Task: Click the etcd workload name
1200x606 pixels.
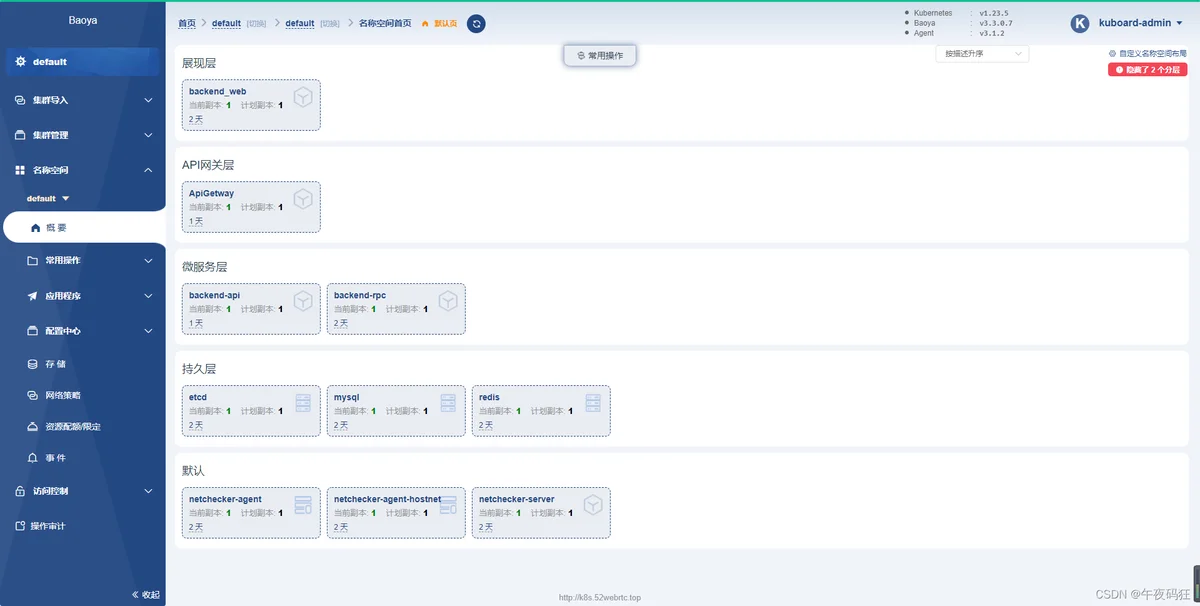Action: click(x=198, y=397)
